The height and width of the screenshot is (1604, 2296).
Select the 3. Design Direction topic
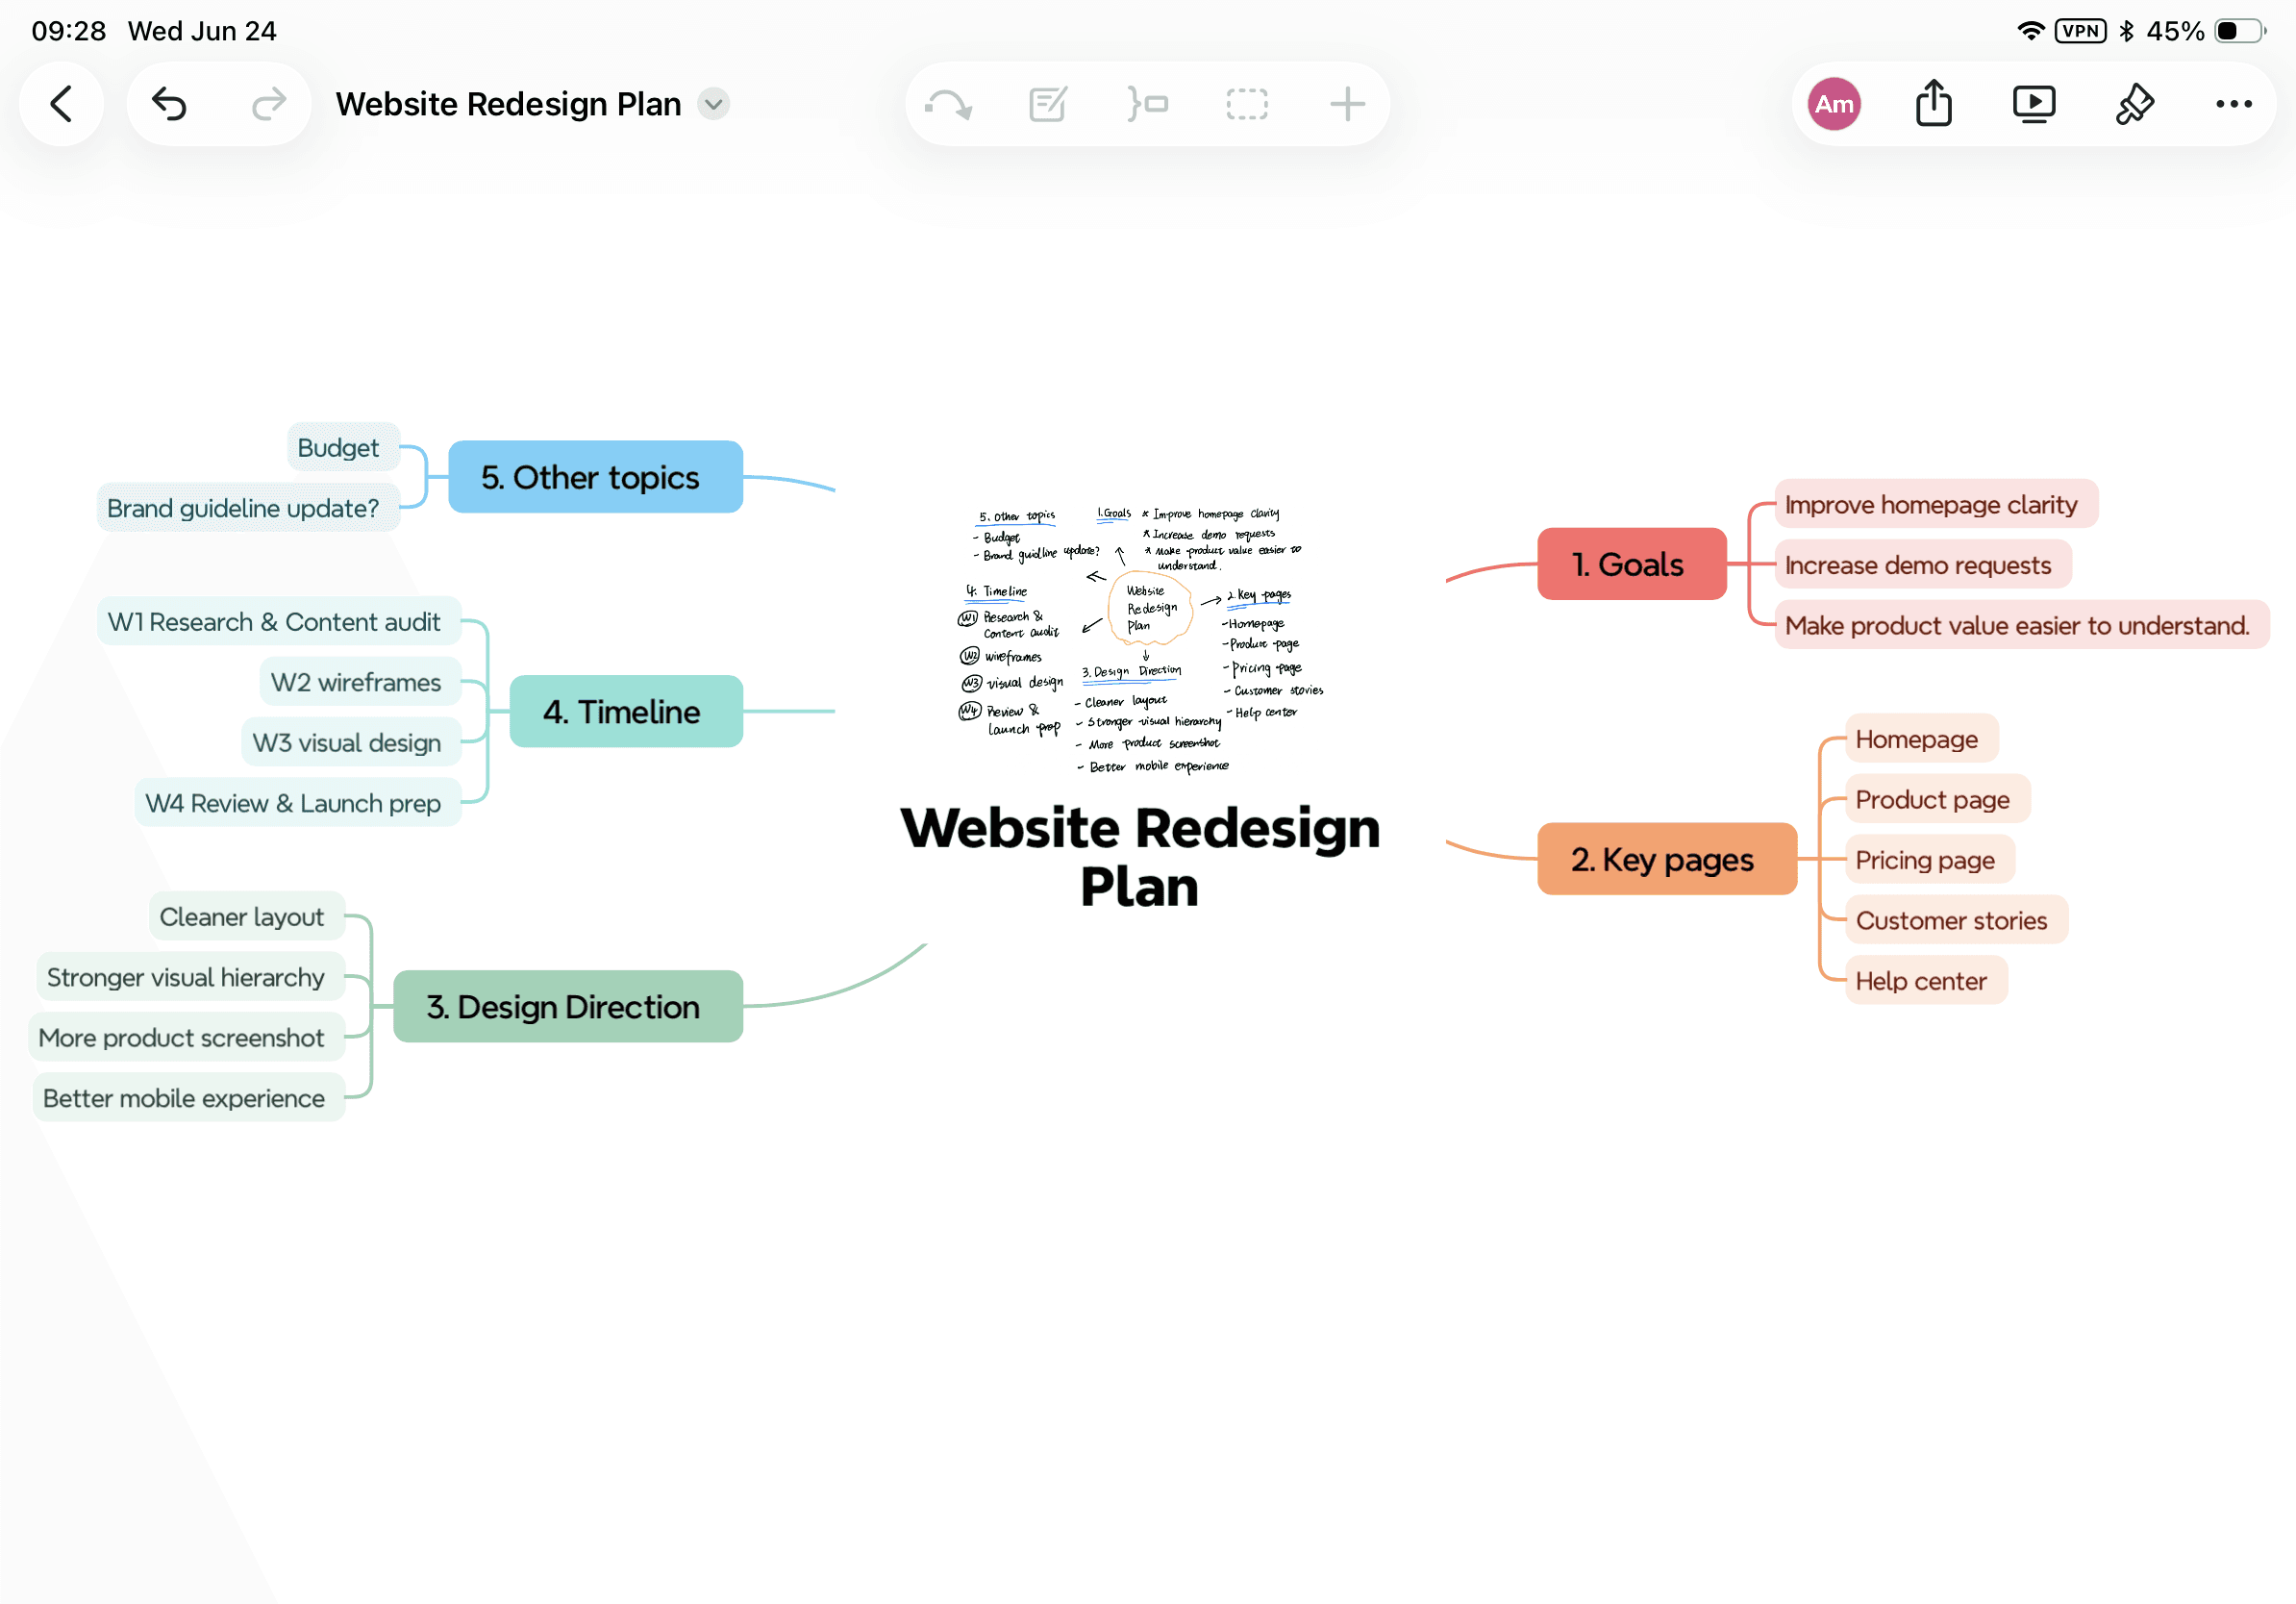[567, 1006]
